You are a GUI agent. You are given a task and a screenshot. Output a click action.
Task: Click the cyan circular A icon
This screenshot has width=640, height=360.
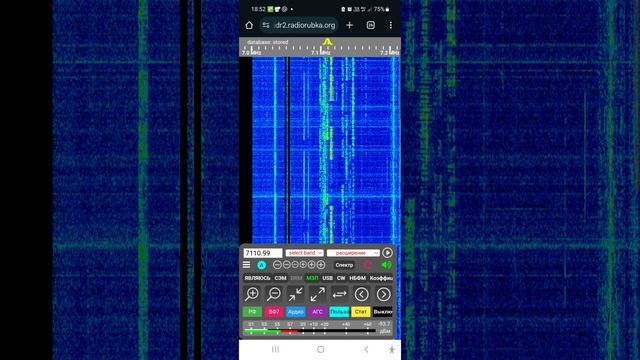262,265
